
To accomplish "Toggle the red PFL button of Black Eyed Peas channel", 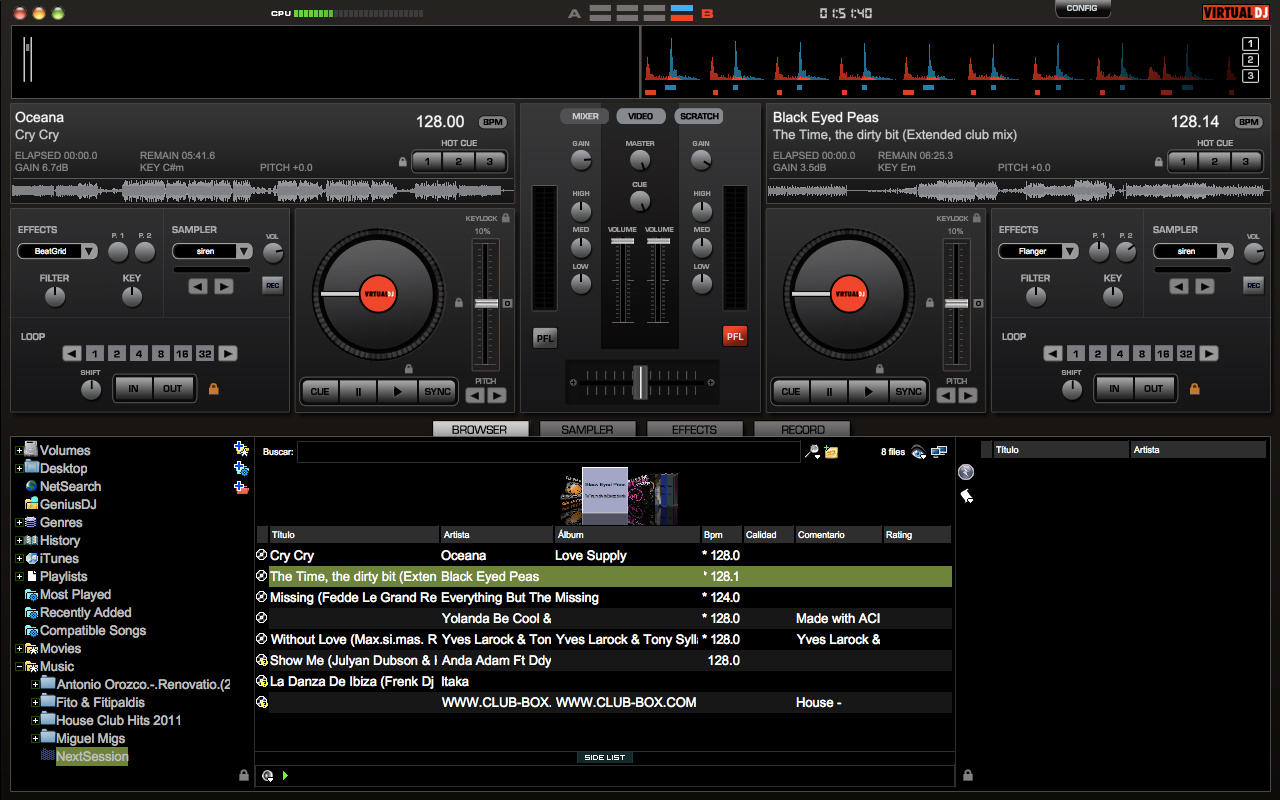I will coord(735,337).
